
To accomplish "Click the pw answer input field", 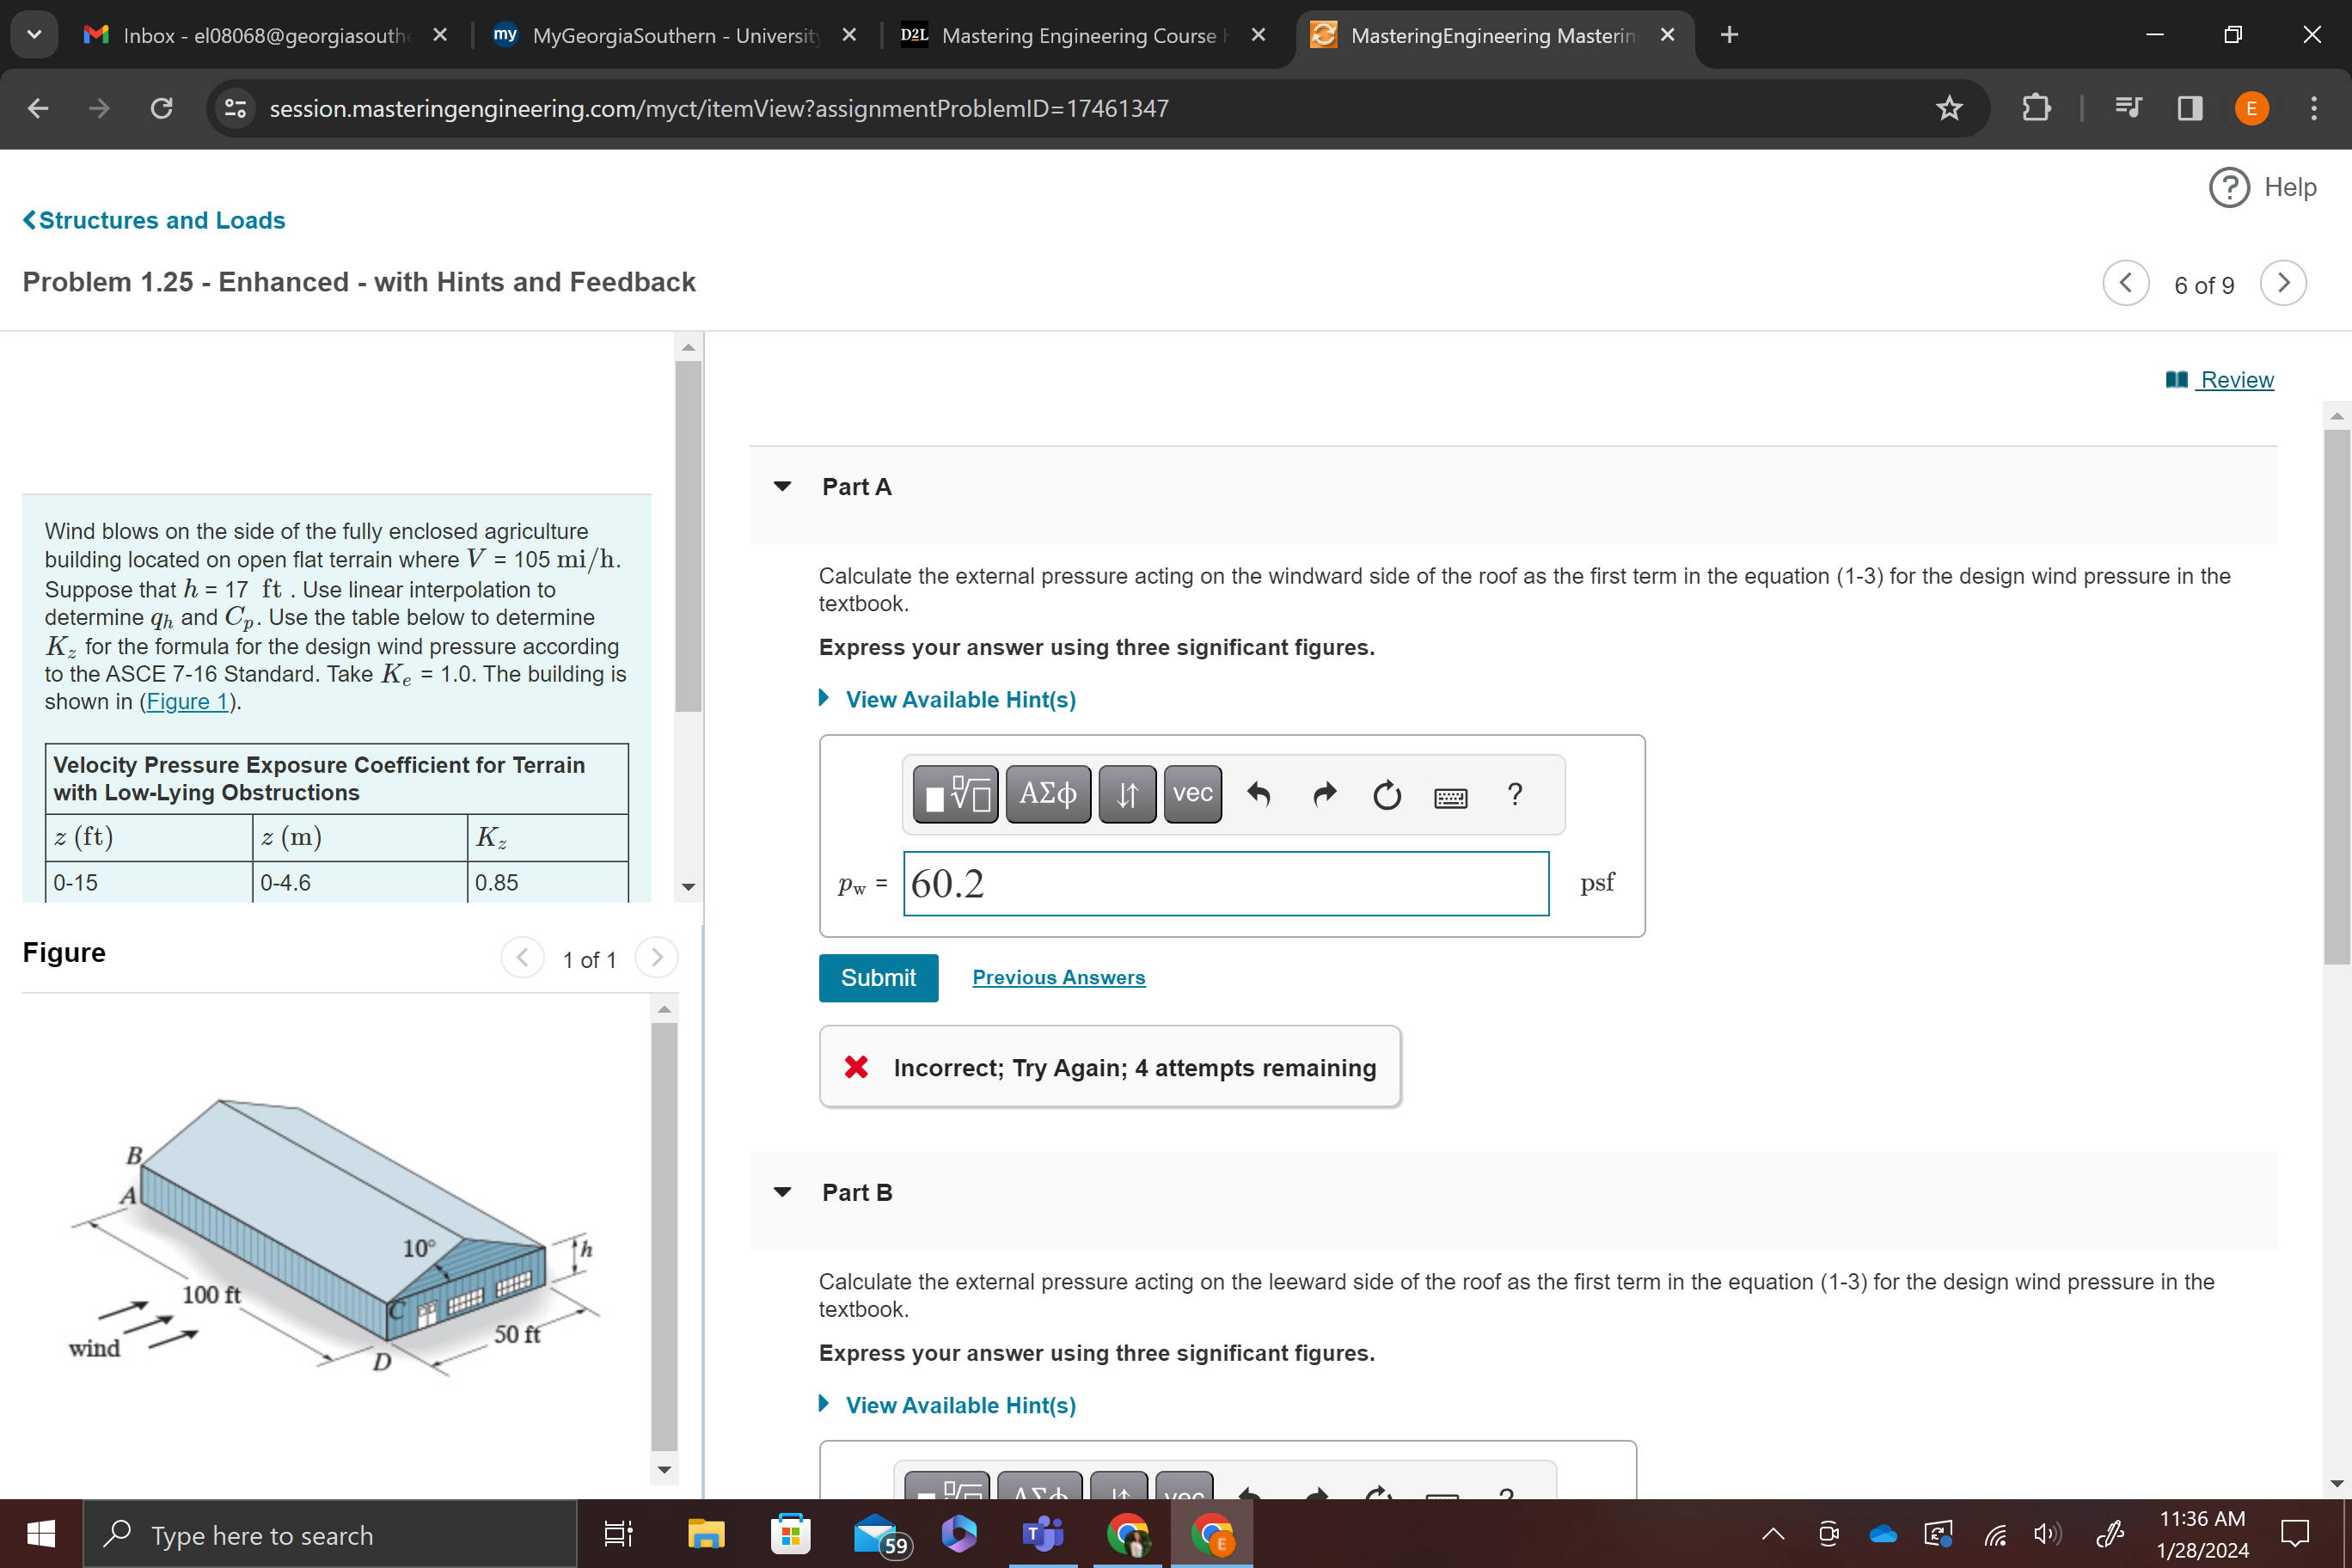I will pos(1225,884).
